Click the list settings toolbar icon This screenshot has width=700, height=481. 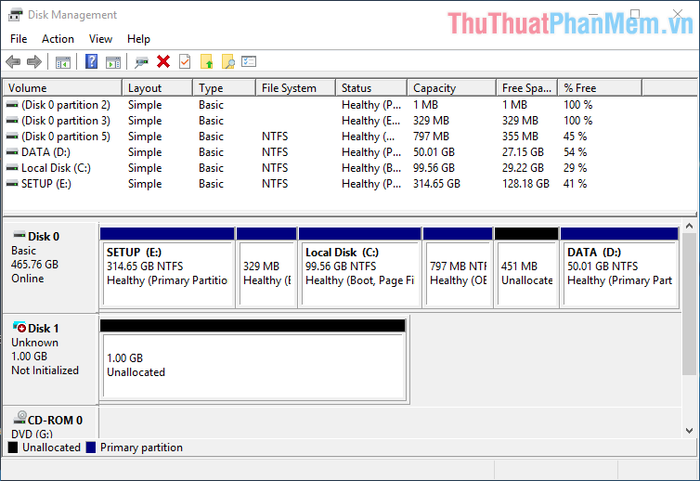(x=249, y=62)
